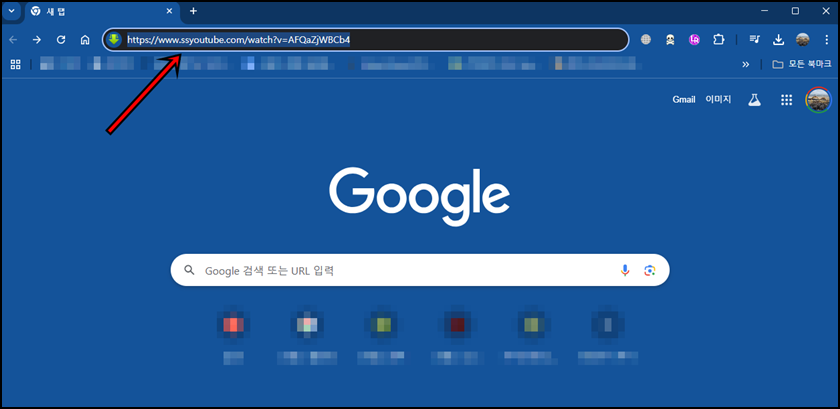This screenshot has height=409, width=840.
Task: Click the Google search input box
Action: [420, 270]
